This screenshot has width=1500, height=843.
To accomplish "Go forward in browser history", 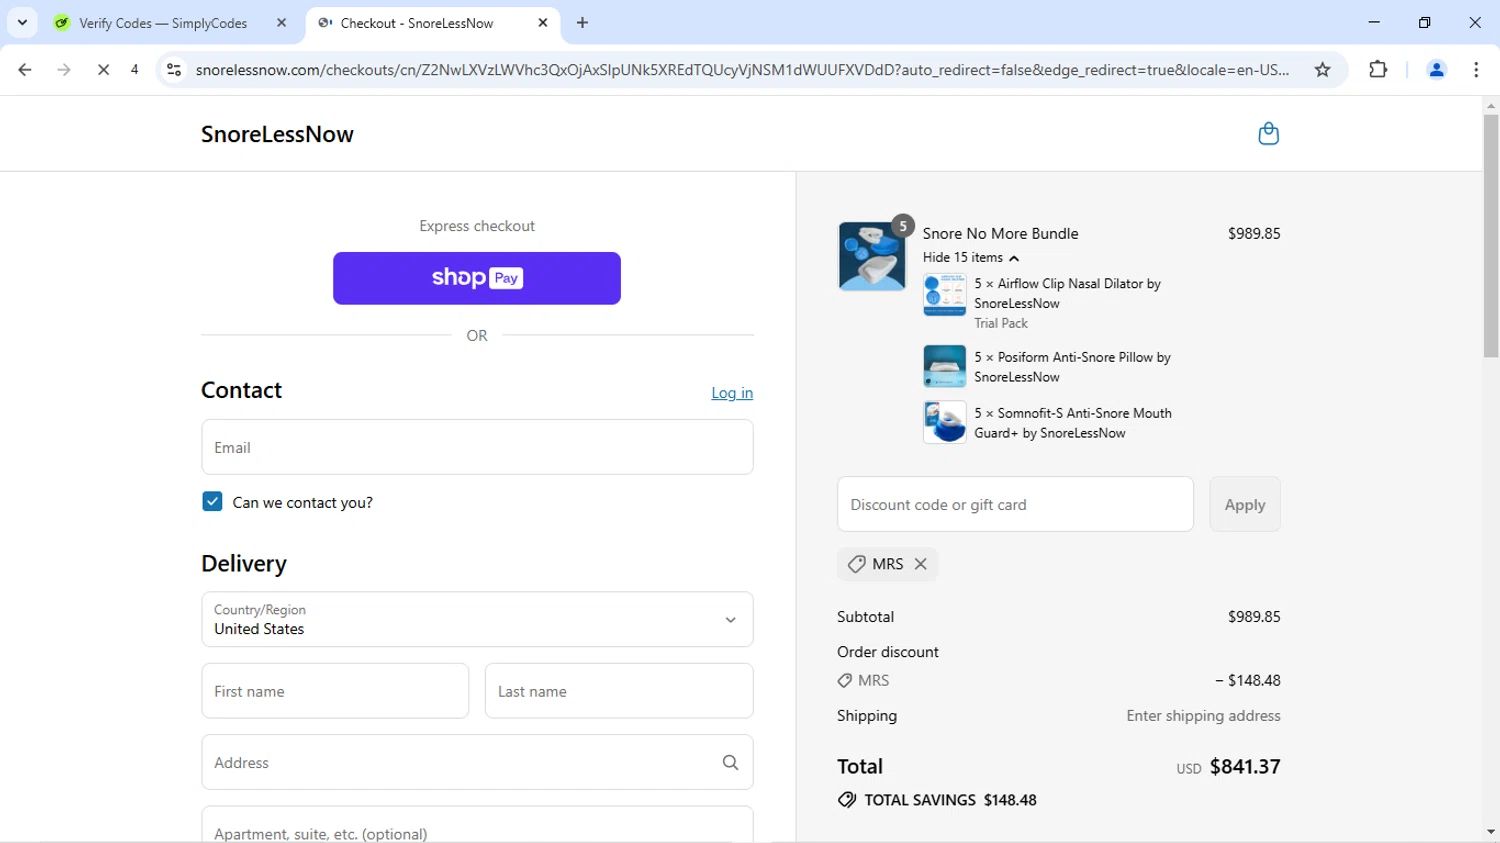I will (x=64, y=70).
